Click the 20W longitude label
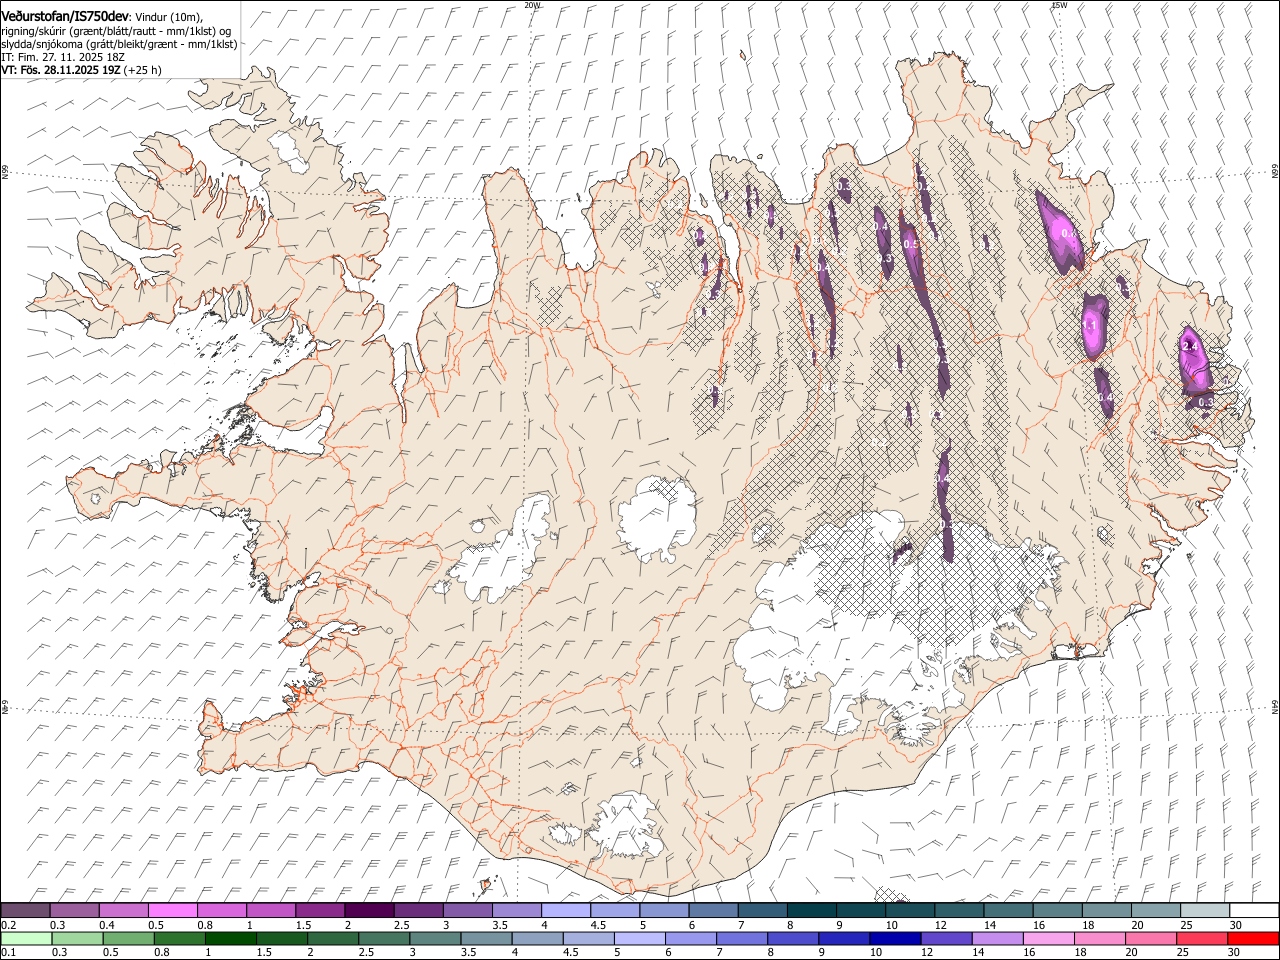 532,5
